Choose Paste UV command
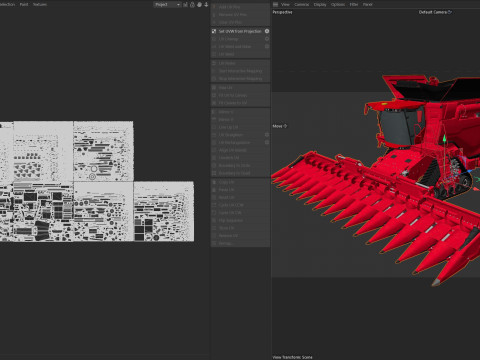This screenshot has width=480, height=360. [240, 190]
